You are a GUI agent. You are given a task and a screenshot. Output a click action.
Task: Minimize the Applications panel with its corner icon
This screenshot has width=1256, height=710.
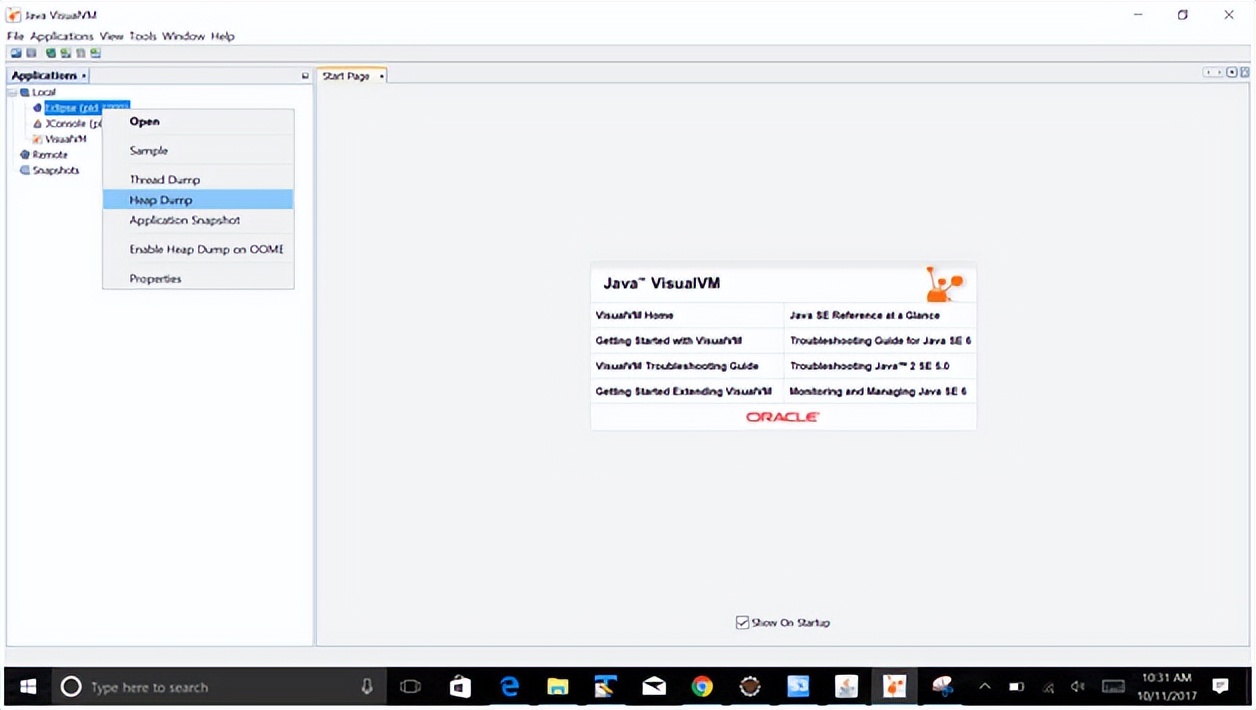click(x=305, y=76)
